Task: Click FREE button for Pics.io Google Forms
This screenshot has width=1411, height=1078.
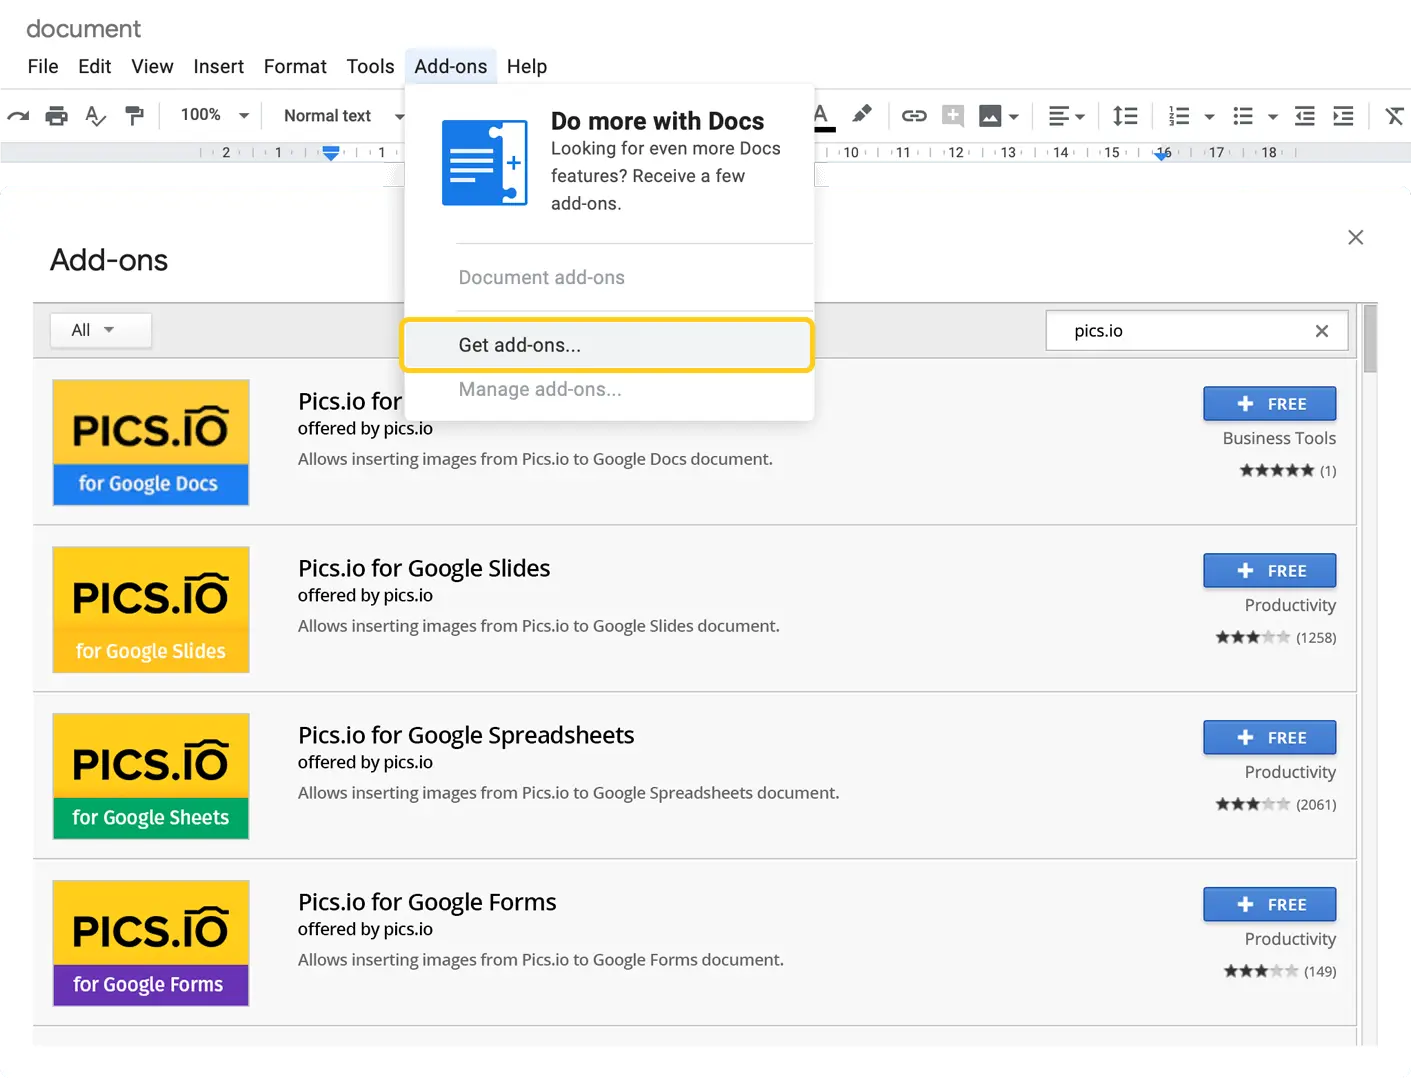Action: (x=1270, y=905)
